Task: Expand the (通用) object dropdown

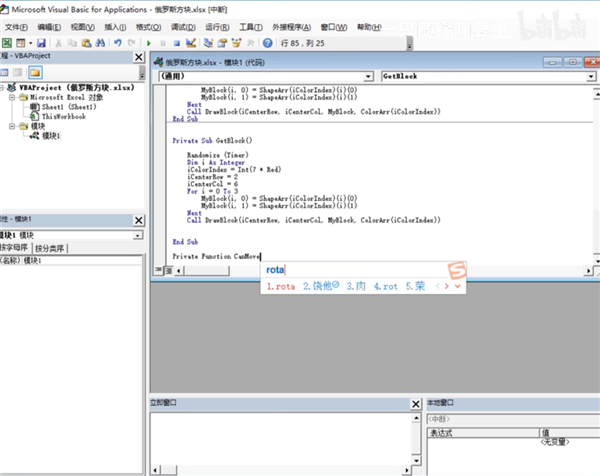Action: (369, 76)
